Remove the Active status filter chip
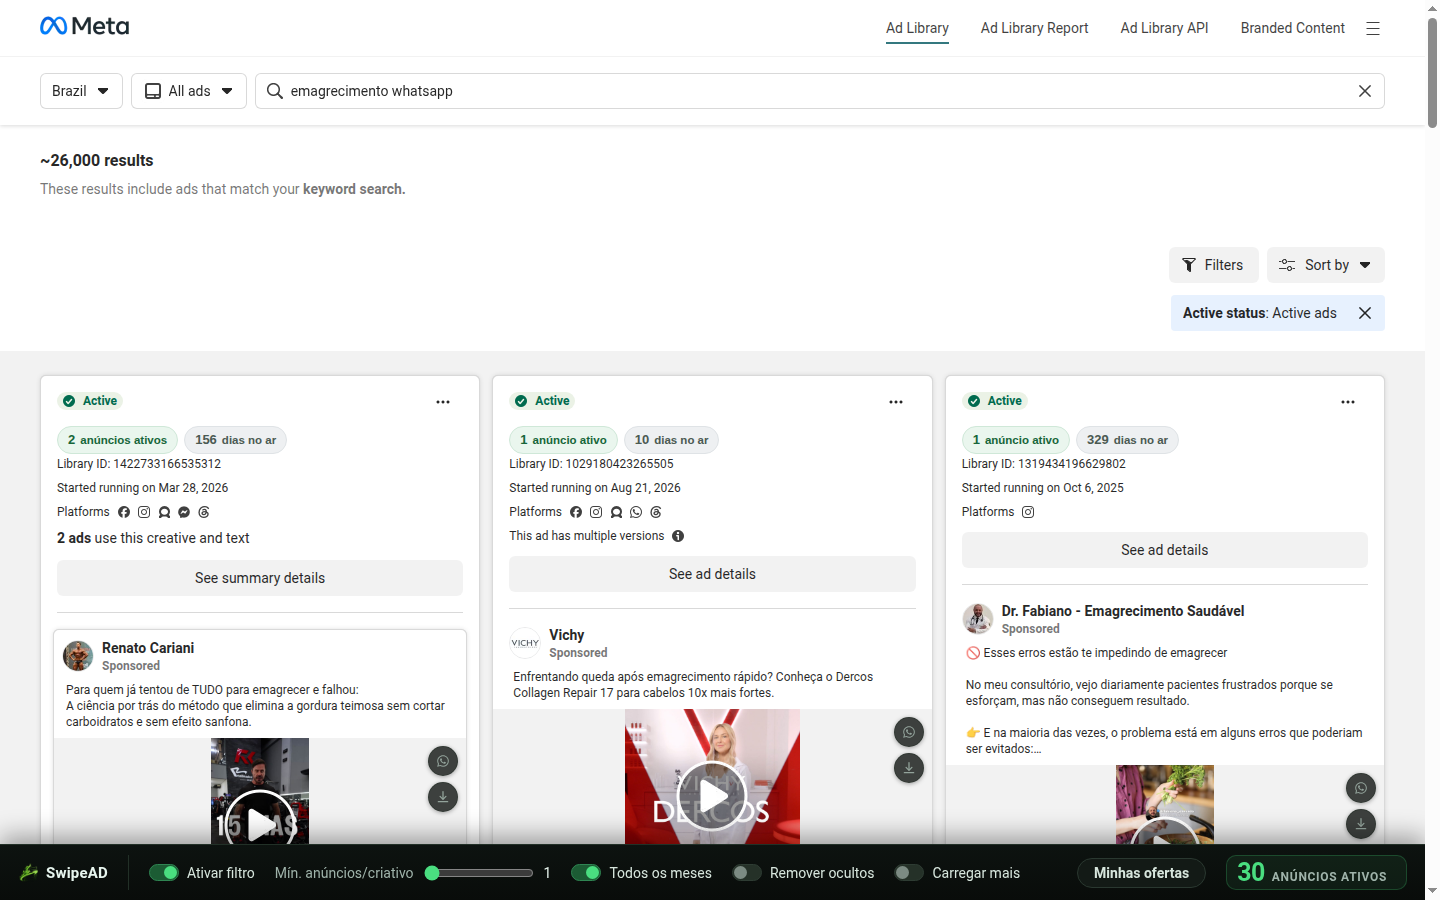The image size is (1440, 900). [1365, 313]
